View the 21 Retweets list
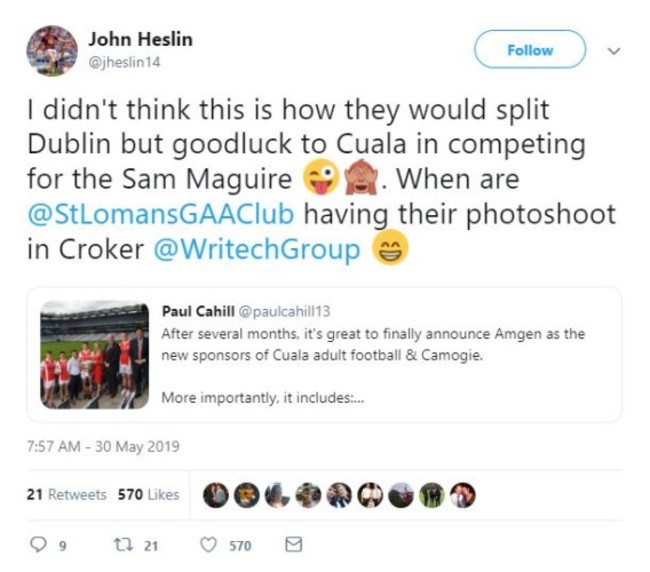Screen dimensions: 650x572 [66, 494]
